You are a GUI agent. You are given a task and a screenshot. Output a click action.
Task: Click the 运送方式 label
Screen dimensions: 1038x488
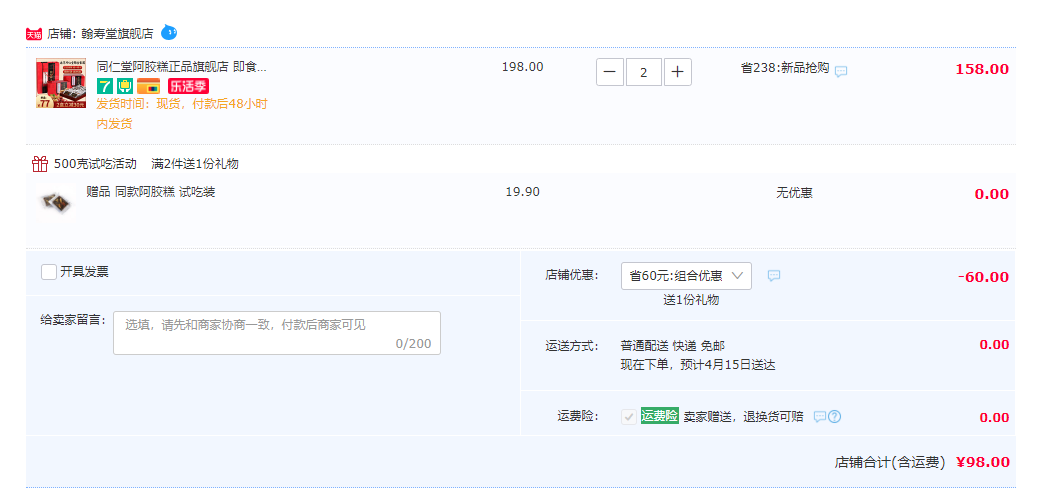pos(572,346)
